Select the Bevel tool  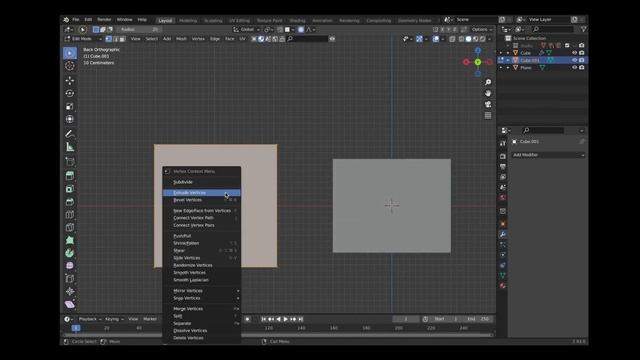[70, 202]
